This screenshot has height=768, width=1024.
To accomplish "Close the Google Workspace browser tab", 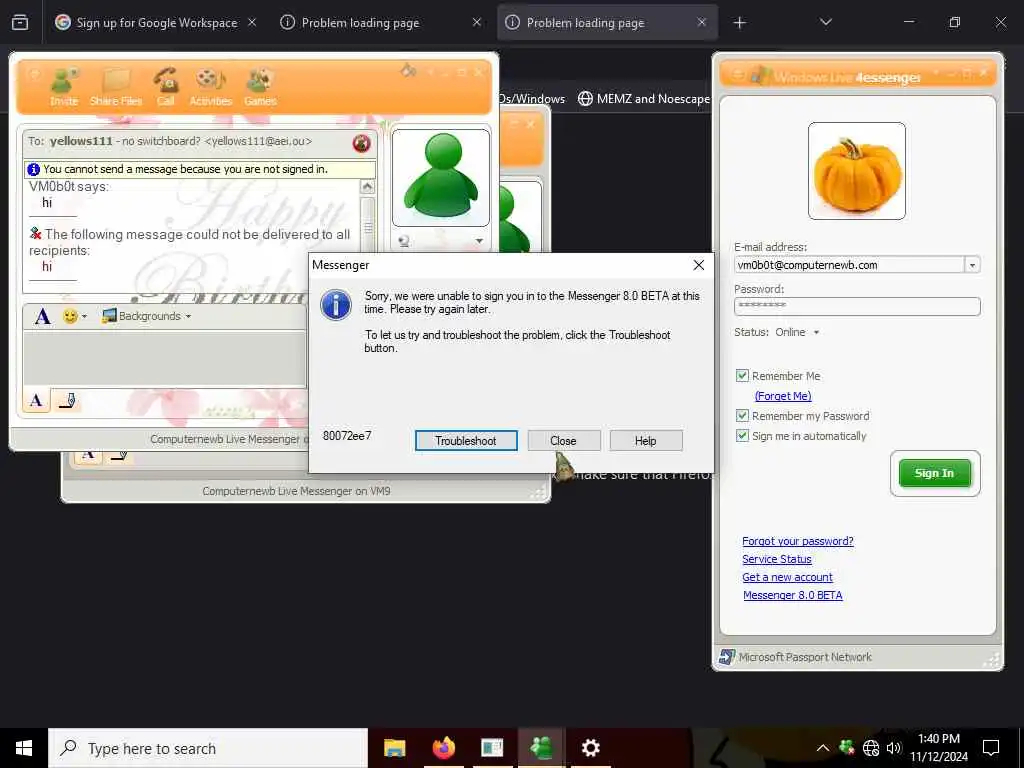I will pos(252,22).
